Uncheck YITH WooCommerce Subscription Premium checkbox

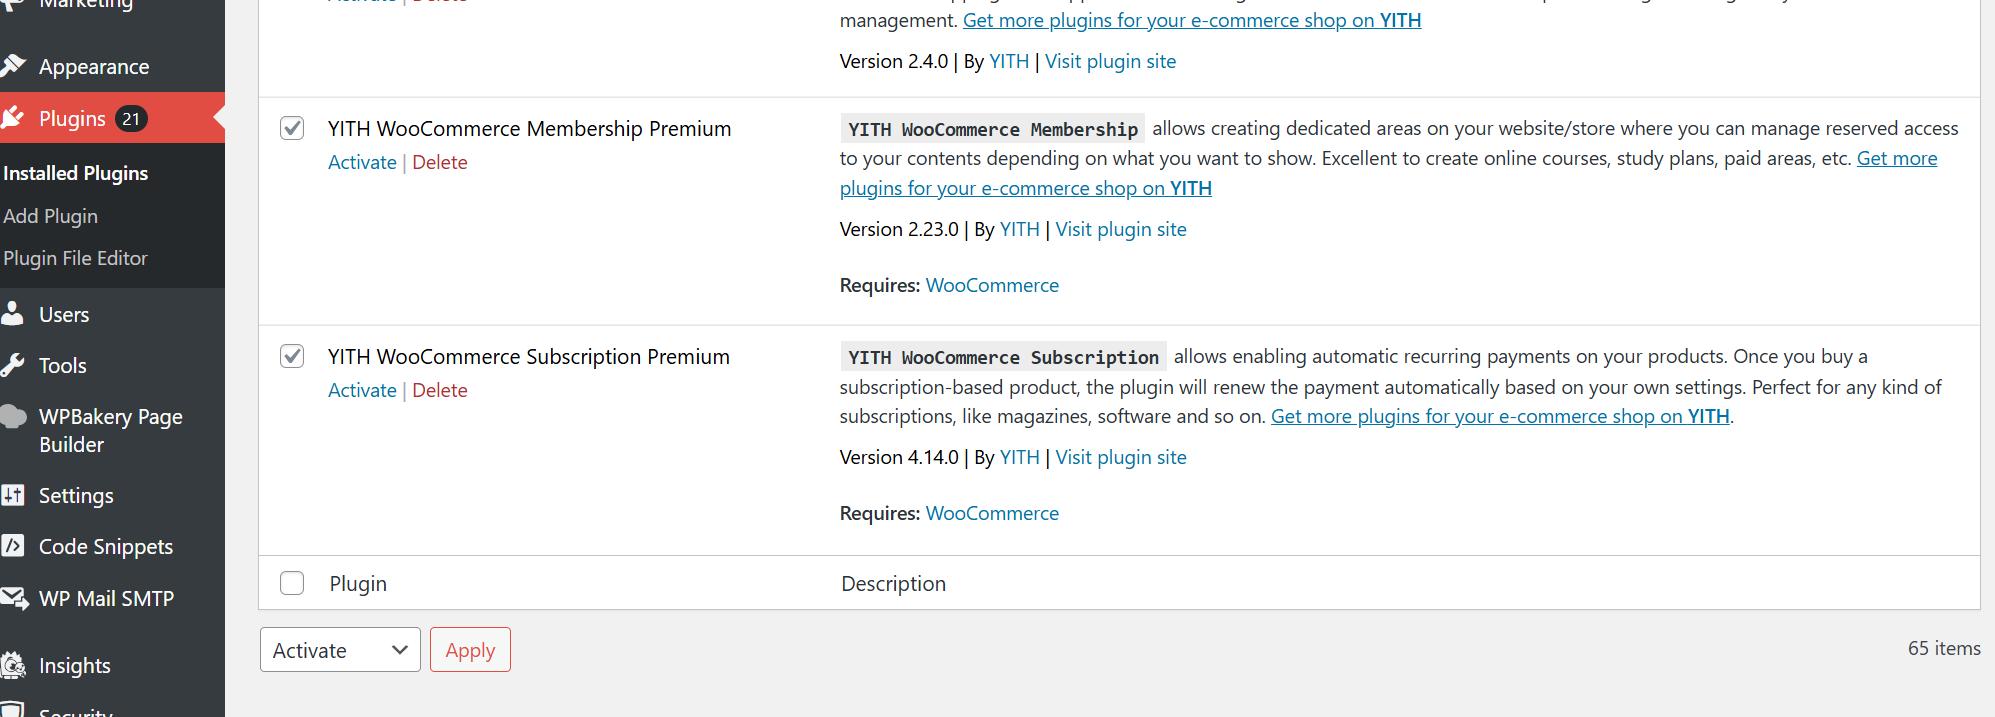tap(292, 356)
